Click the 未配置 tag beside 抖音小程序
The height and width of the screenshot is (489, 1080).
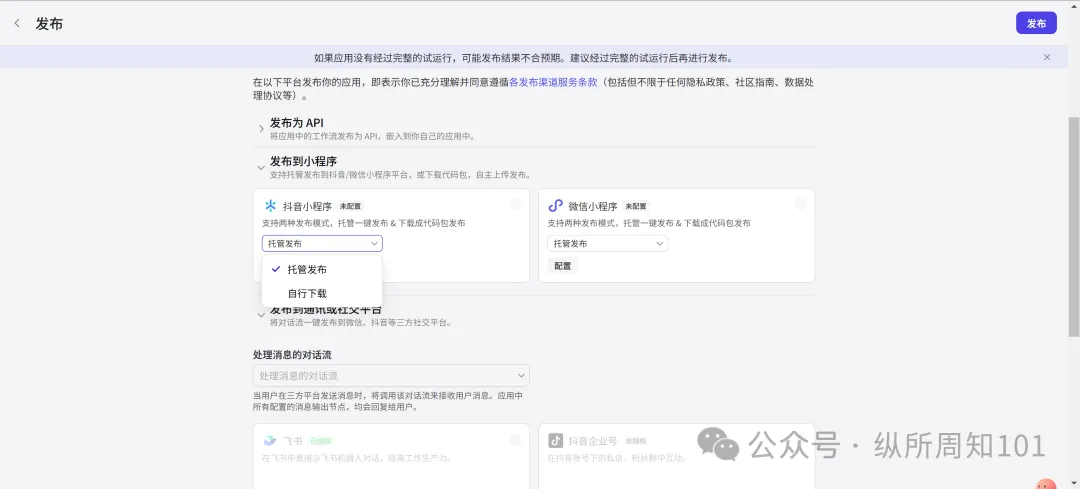click(x=351, y=206)
